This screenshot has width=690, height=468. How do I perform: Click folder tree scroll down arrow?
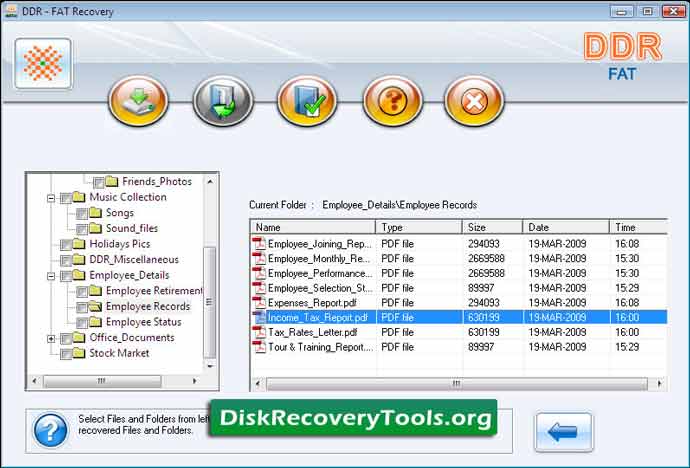click(x=210, y=366)
